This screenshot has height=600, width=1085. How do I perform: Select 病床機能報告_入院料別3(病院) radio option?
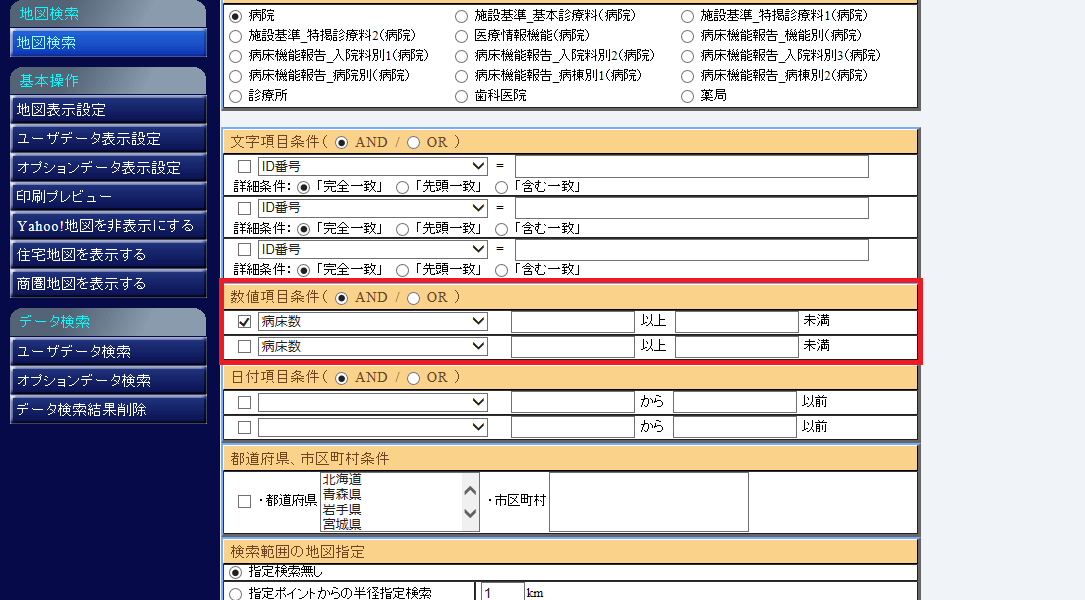pyautogui.click(x=687, y=56)
